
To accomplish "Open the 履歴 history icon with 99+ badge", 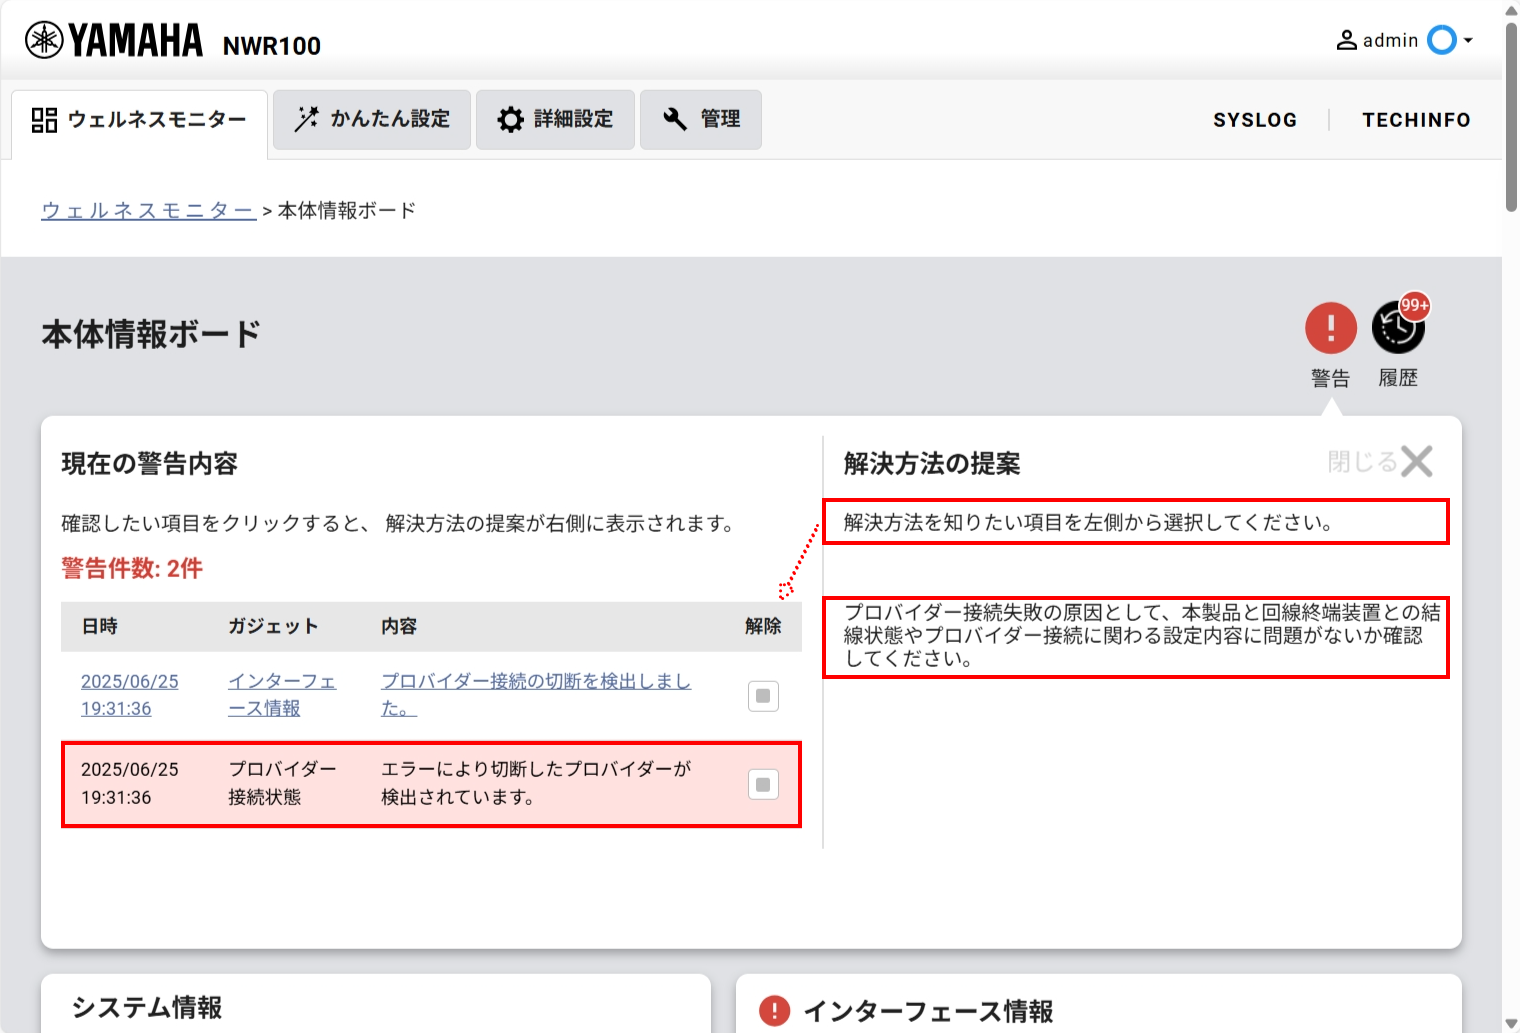I will tap(1398, 327).
